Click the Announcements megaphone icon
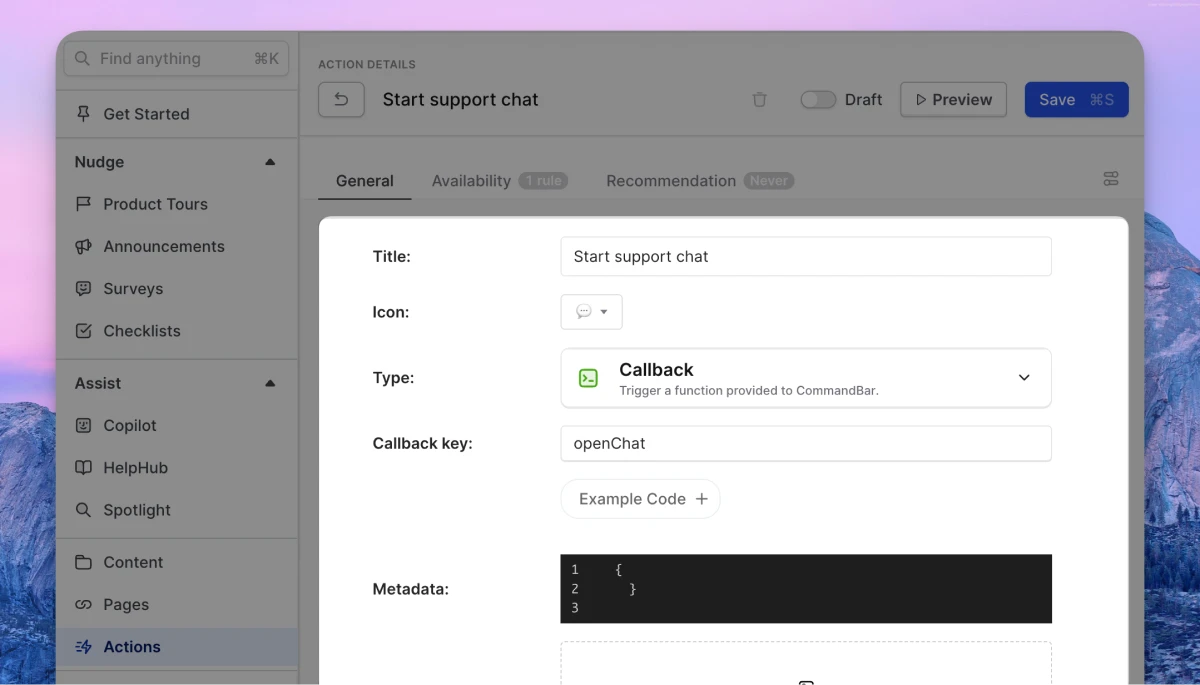Screen dimensions: 1200x685 coord(84,246)
